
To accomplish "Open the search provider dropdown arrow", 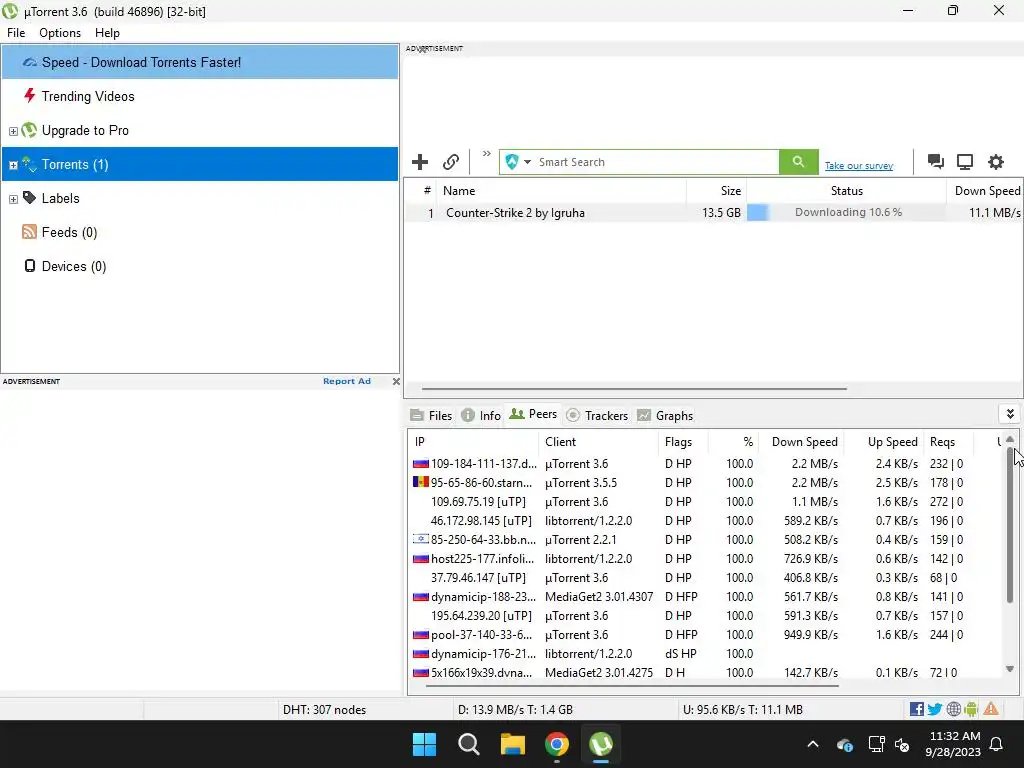I will (527, 162).
